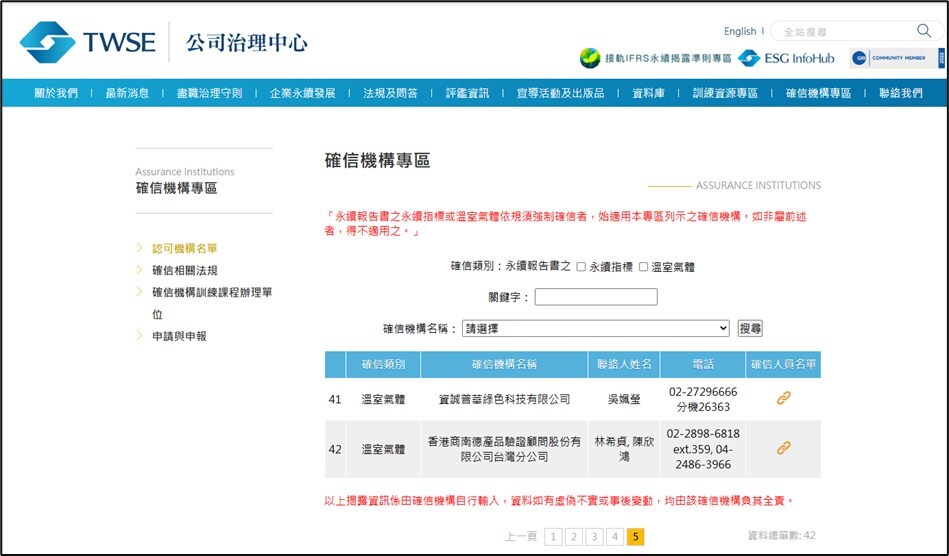This screenshot has height=556, width=949.
Task: Switch language via English link
Action: click(740, 31)
